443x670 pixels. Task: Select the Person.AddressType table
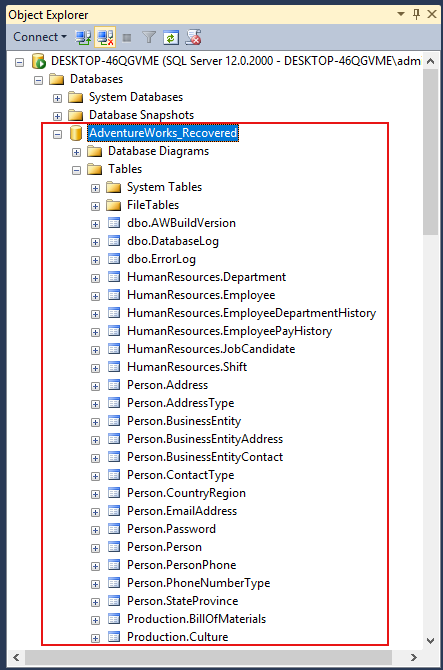pyautogui.click(x=181, y=403)
